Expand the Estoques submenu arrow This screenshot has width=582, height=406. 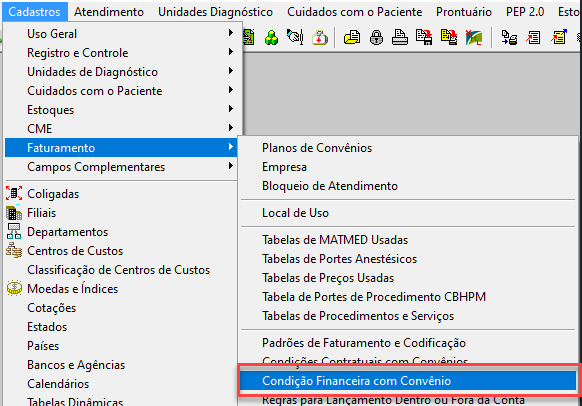(x=231, y=109)
